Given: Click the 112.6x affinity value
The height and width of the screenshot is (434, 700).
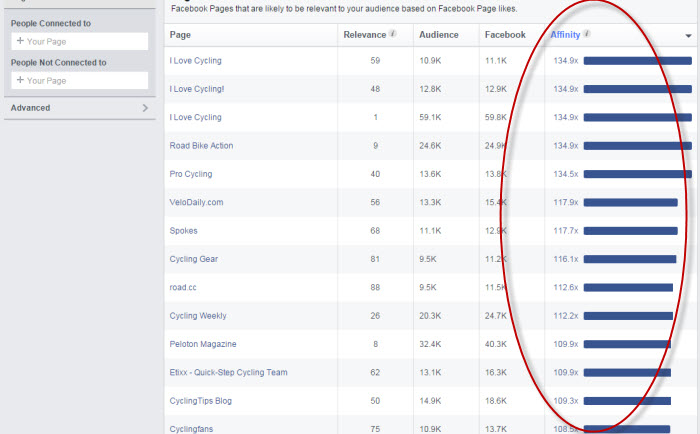Looking at the screenshot, I should (566, 288).
